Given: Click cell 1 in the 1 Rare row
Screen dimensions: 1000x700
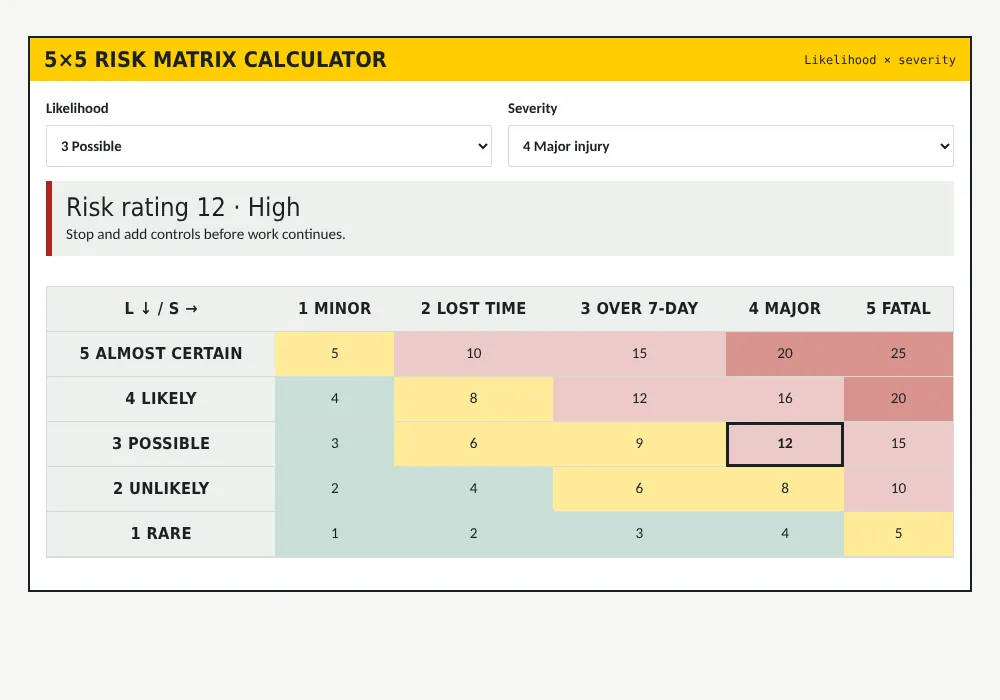Looking at the screenshot, I should point(334,534).
